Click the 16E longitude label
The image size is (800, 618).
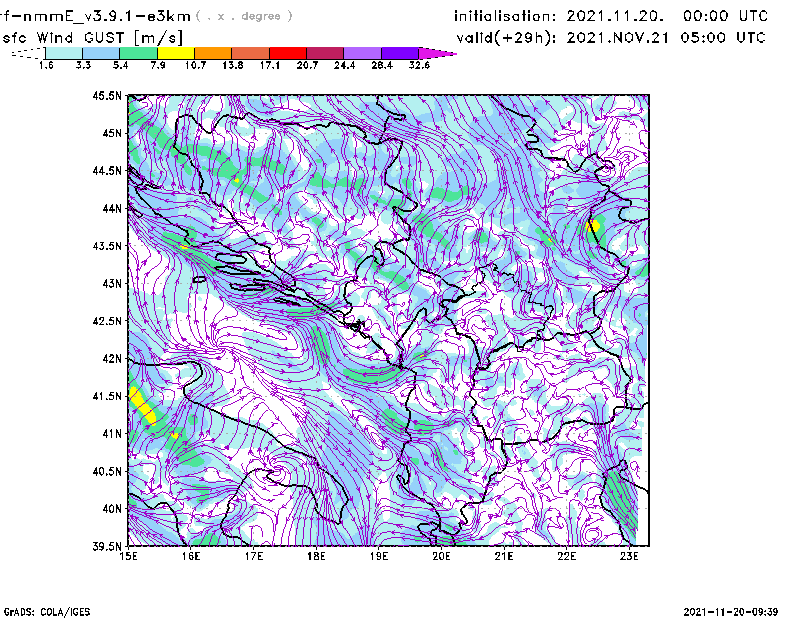point(191,556)
